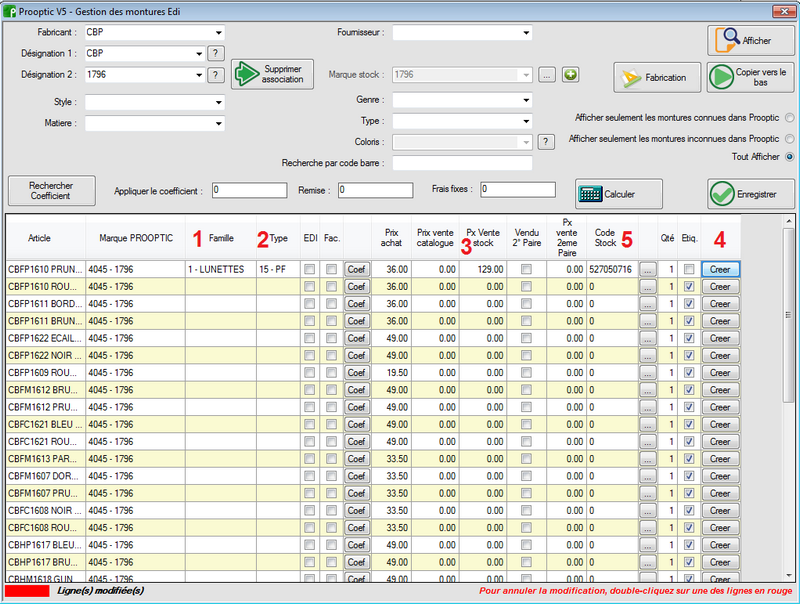
Task: Click Creer for the CBFM1613 PAR row
Action: click(x=720, y=459)
